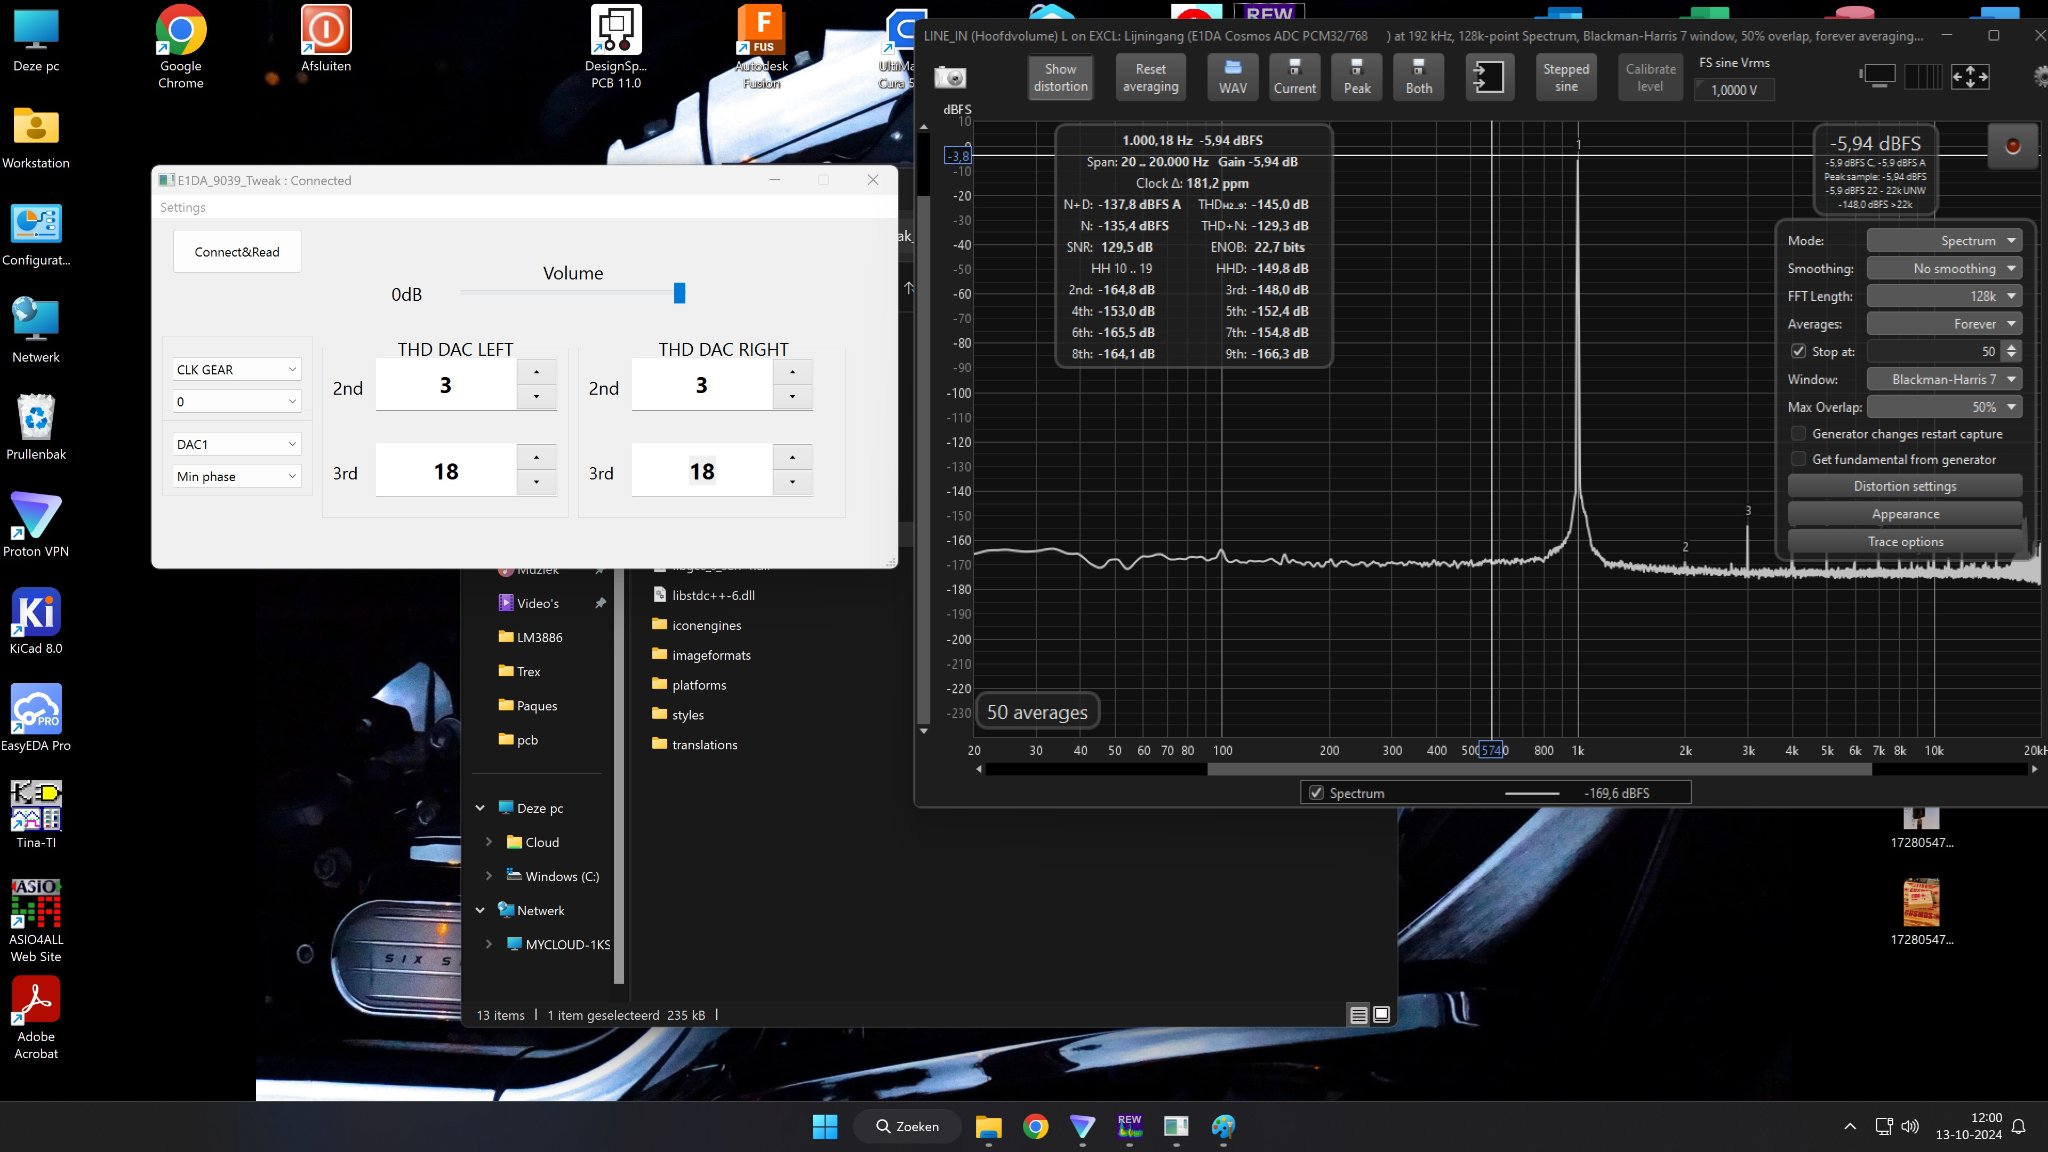Open Trace options in REW
This screenshot has width=2048, height=1152.
tap(1905, 542)
